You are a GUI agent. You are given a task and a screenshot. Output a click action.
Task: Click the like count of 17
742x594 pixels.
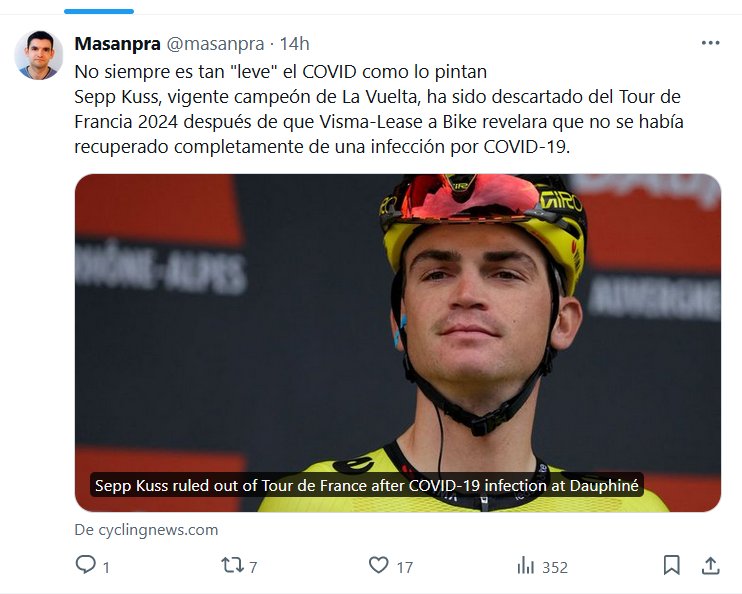(x=404, y=567)
